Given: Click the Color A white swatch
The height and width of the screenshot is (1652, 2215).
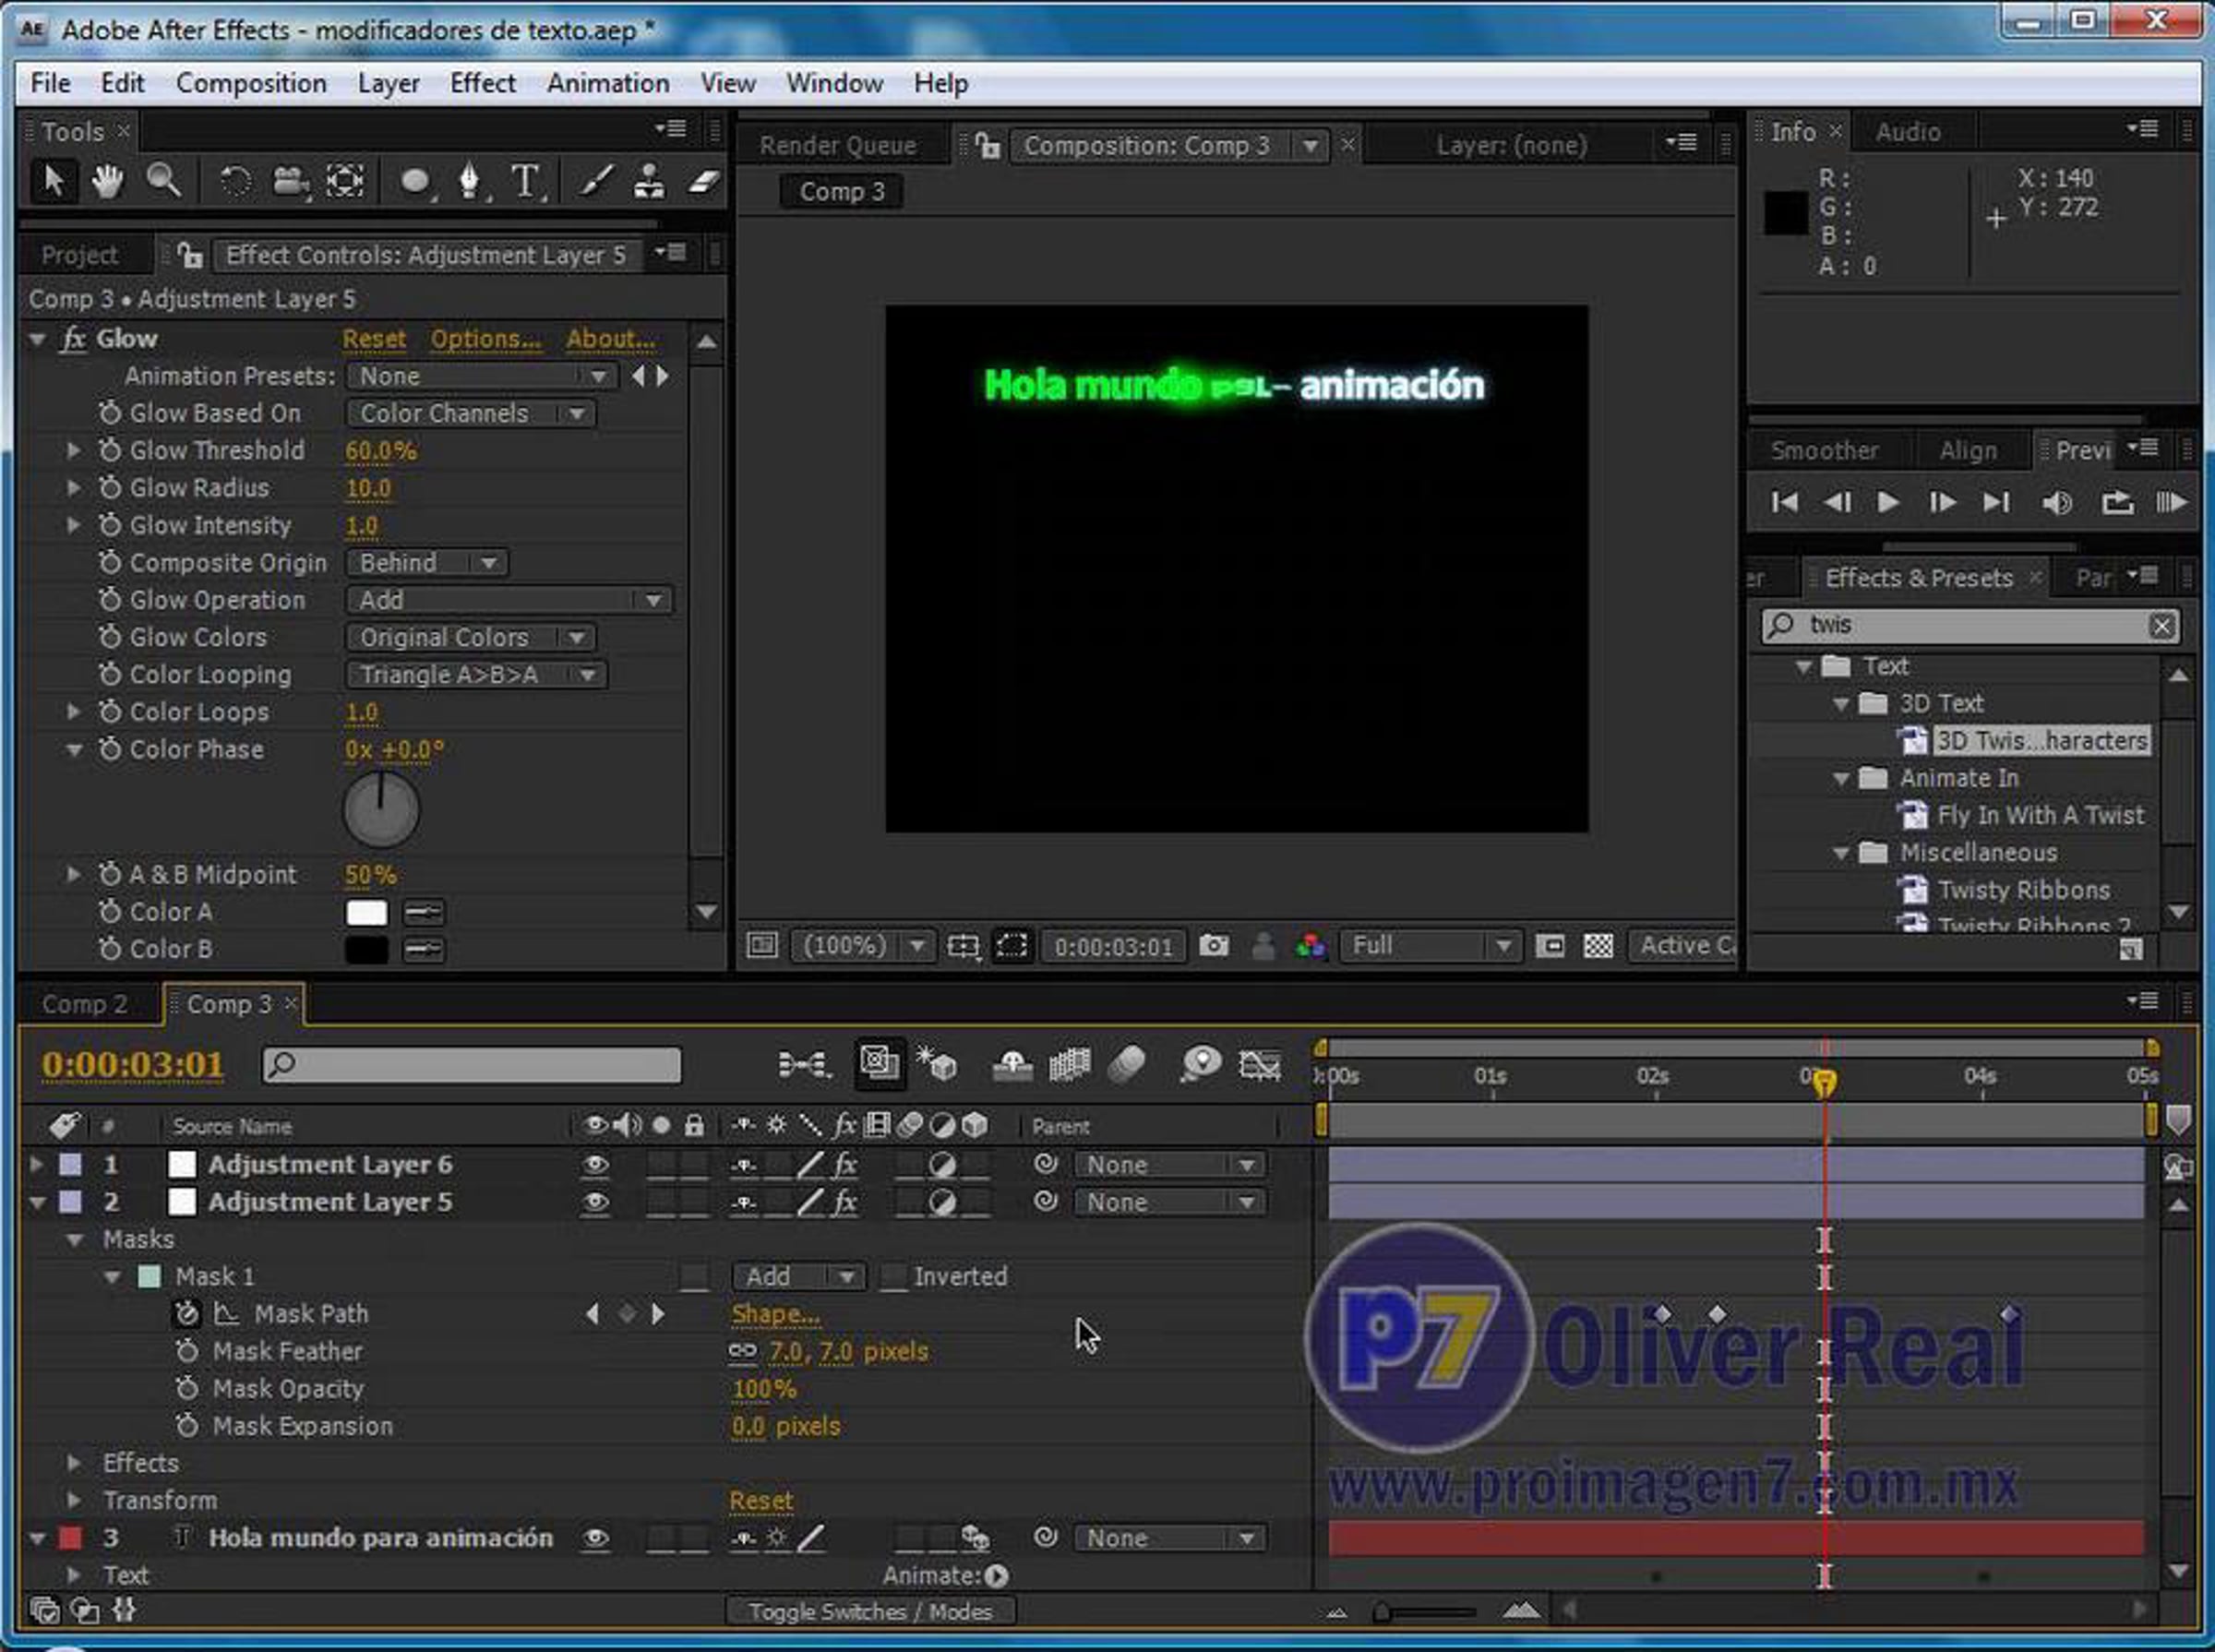Looking at the screenshot, I should (366, 912).
